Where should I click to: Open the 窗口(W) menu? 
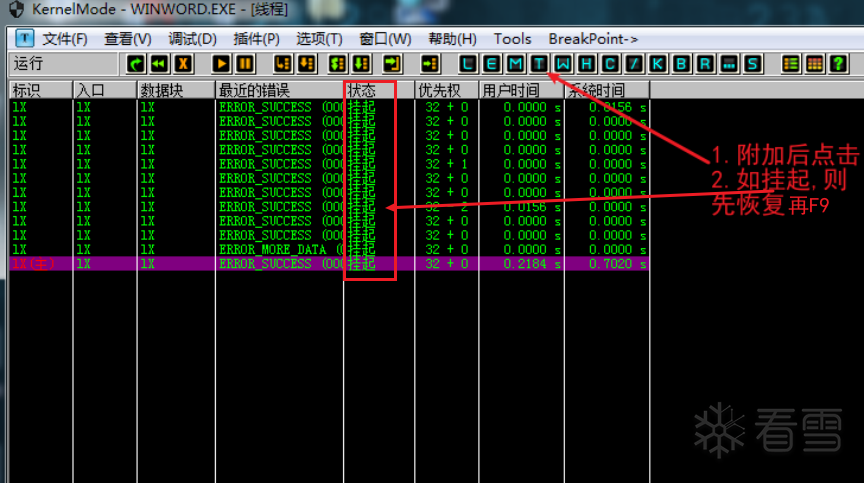tap(385, 39)
